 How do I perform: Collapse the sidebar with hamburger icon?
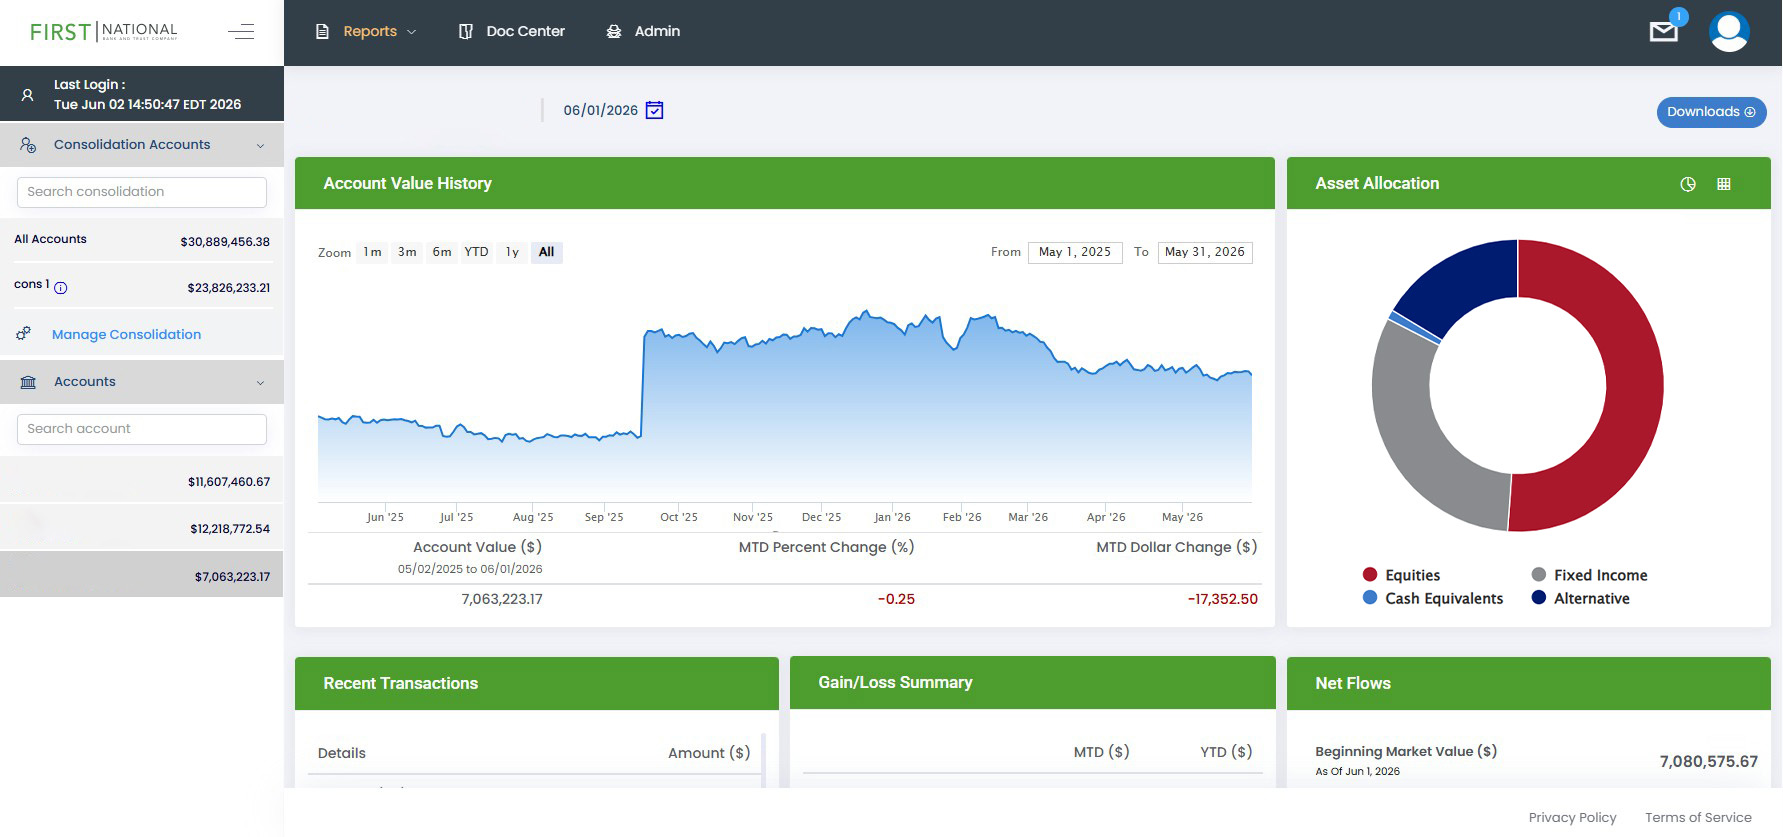coord(241,32)
